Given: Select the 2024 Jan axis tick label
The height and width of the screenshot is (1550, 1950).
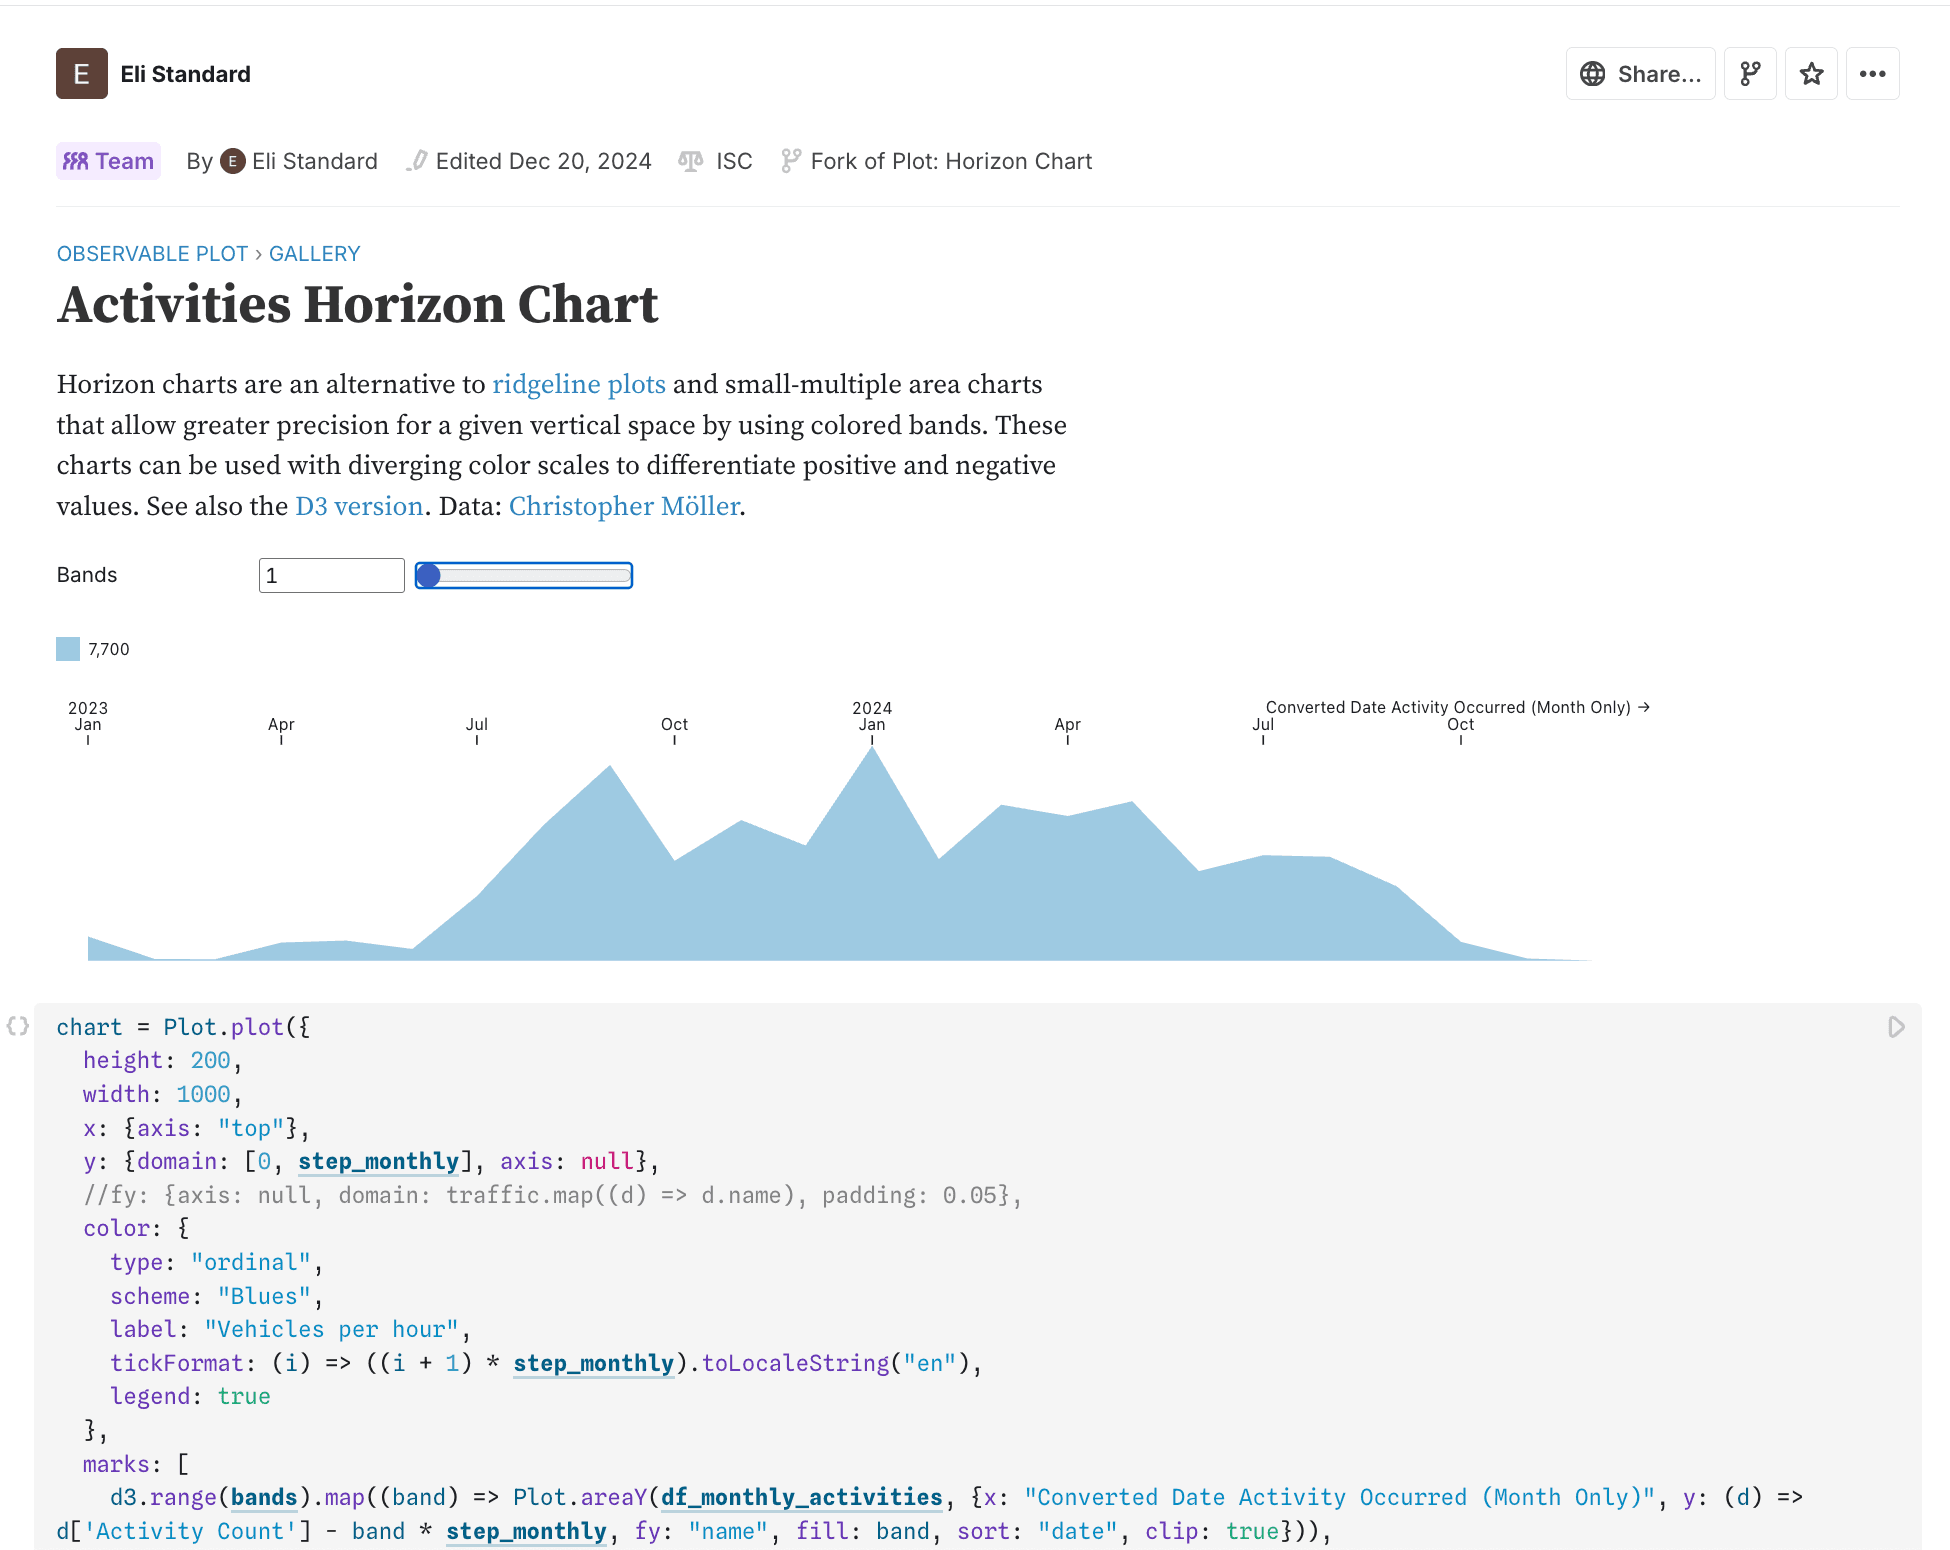Looking at the screenshot, I should pyautogui.click(x=872, y=716).
